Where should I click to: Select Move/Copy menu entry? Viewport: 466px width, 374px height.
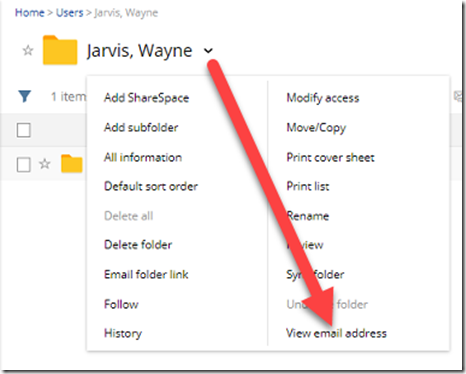(316, 128)
